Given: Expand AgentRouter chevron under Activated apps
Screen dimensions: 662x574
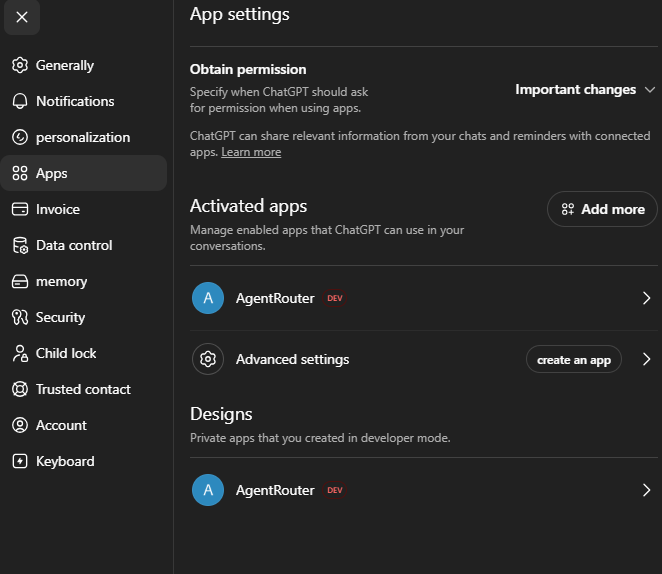Looking at the screenshot, I should pos(646,298).
